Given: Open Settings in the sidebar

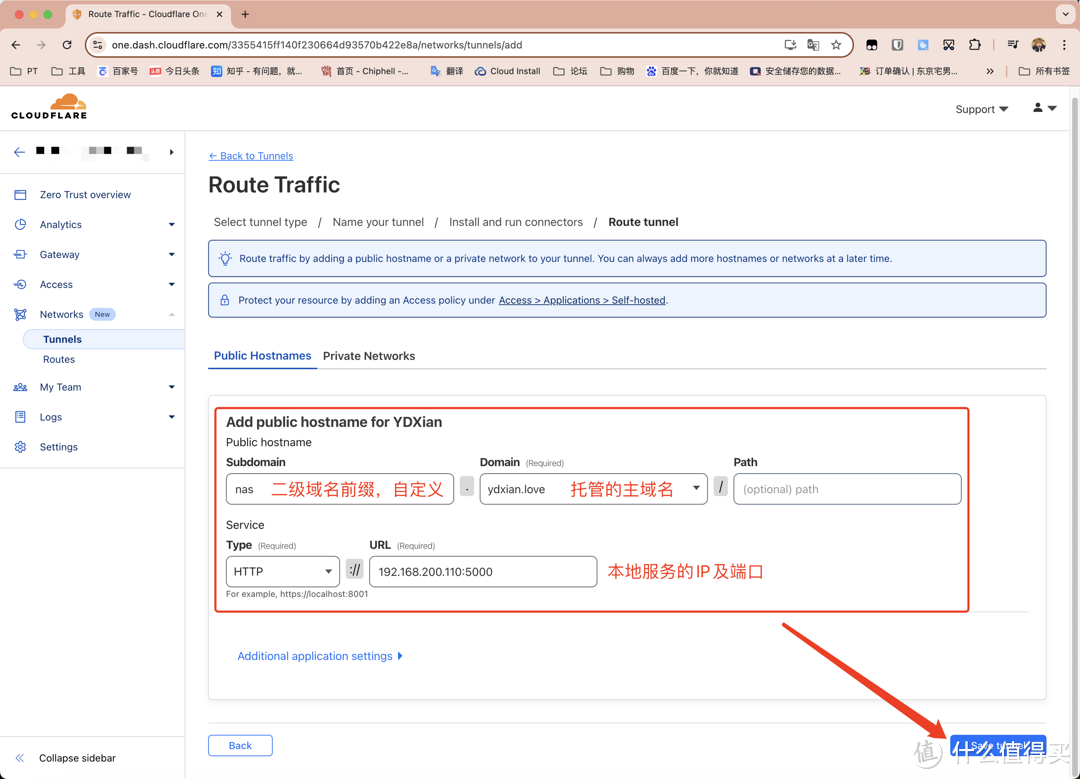Looking at the screenshot, I should click(59, 447).
